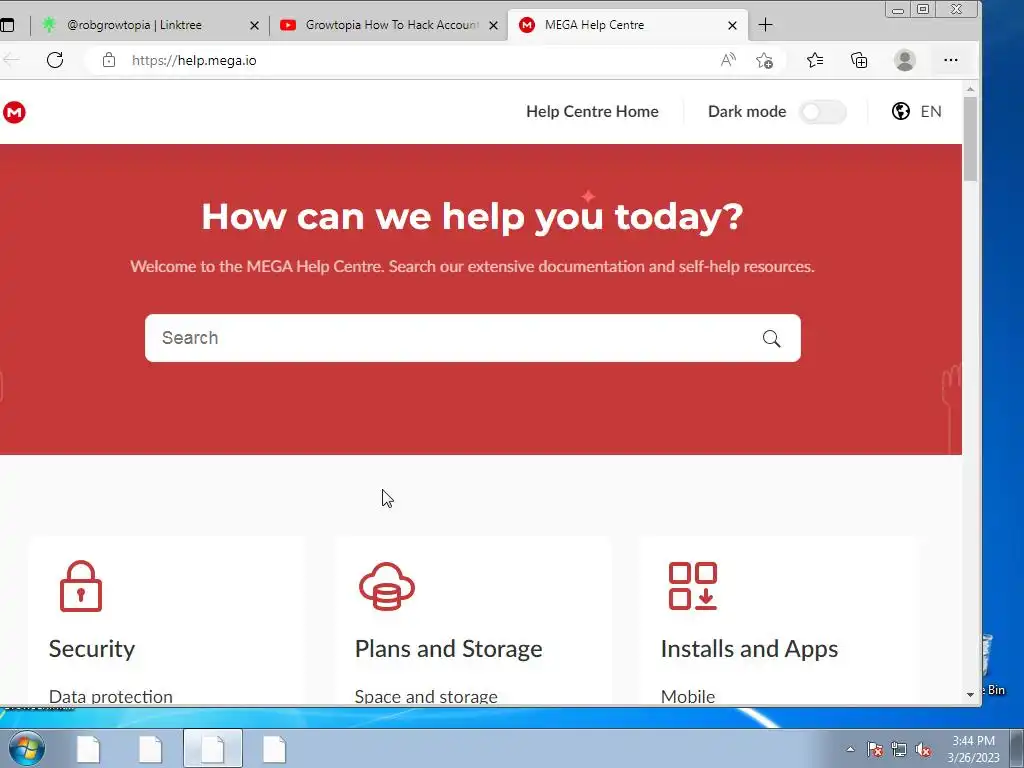
Task: Click the Show desktop button
Action: point(1017,749)
